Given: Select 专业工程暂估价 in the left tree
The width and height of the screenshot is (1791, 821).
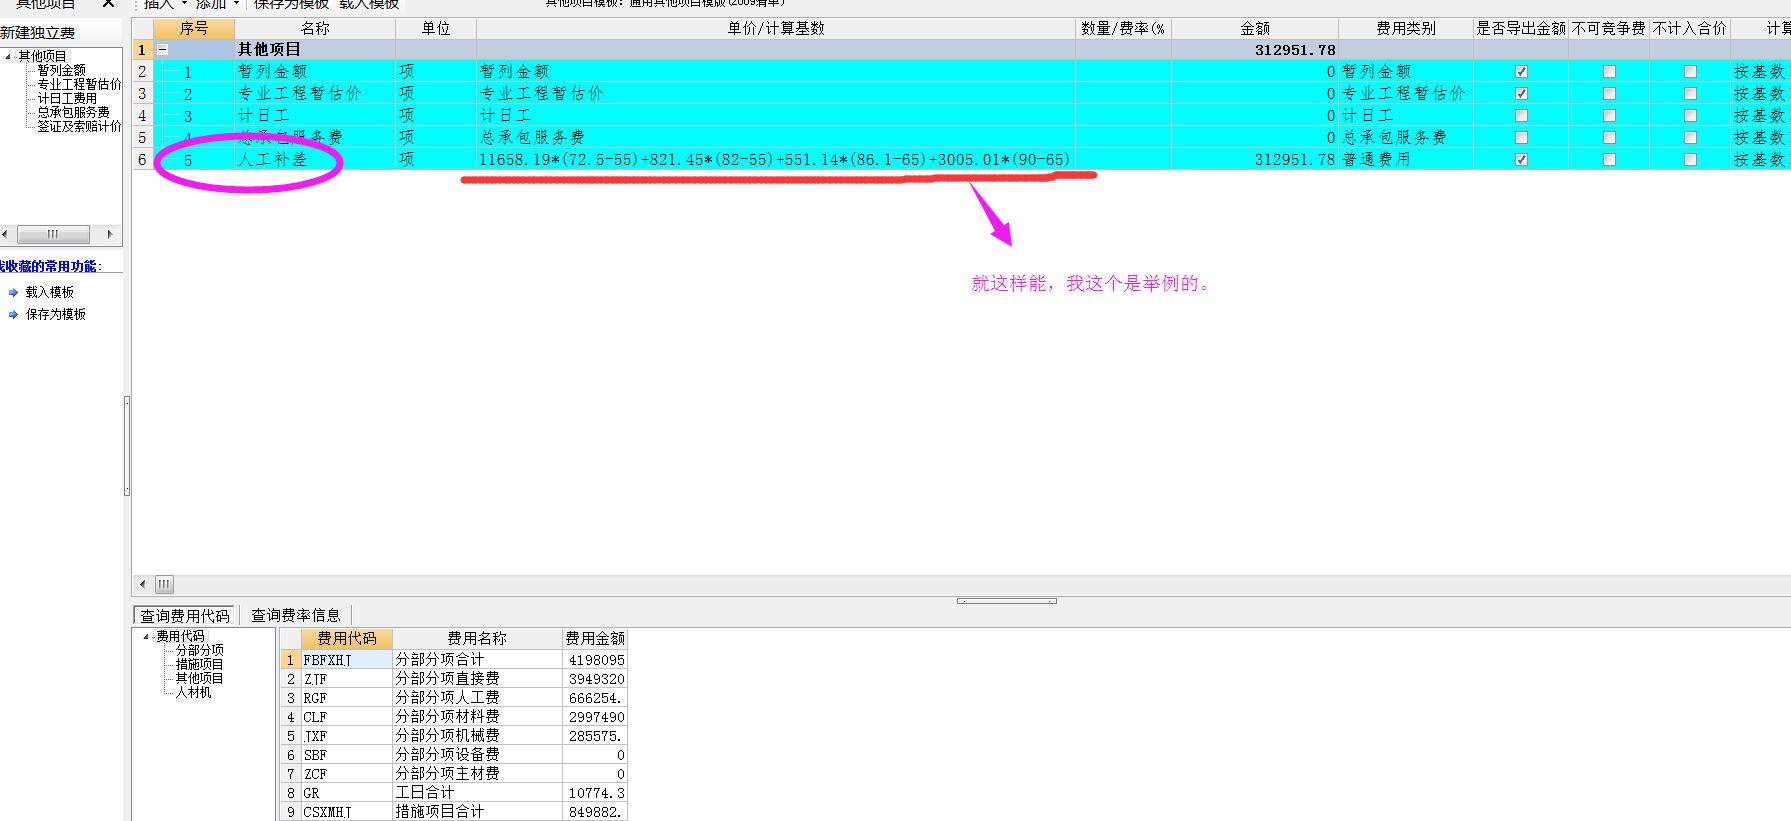Looking at the screenshot, I should pos(79,84).
